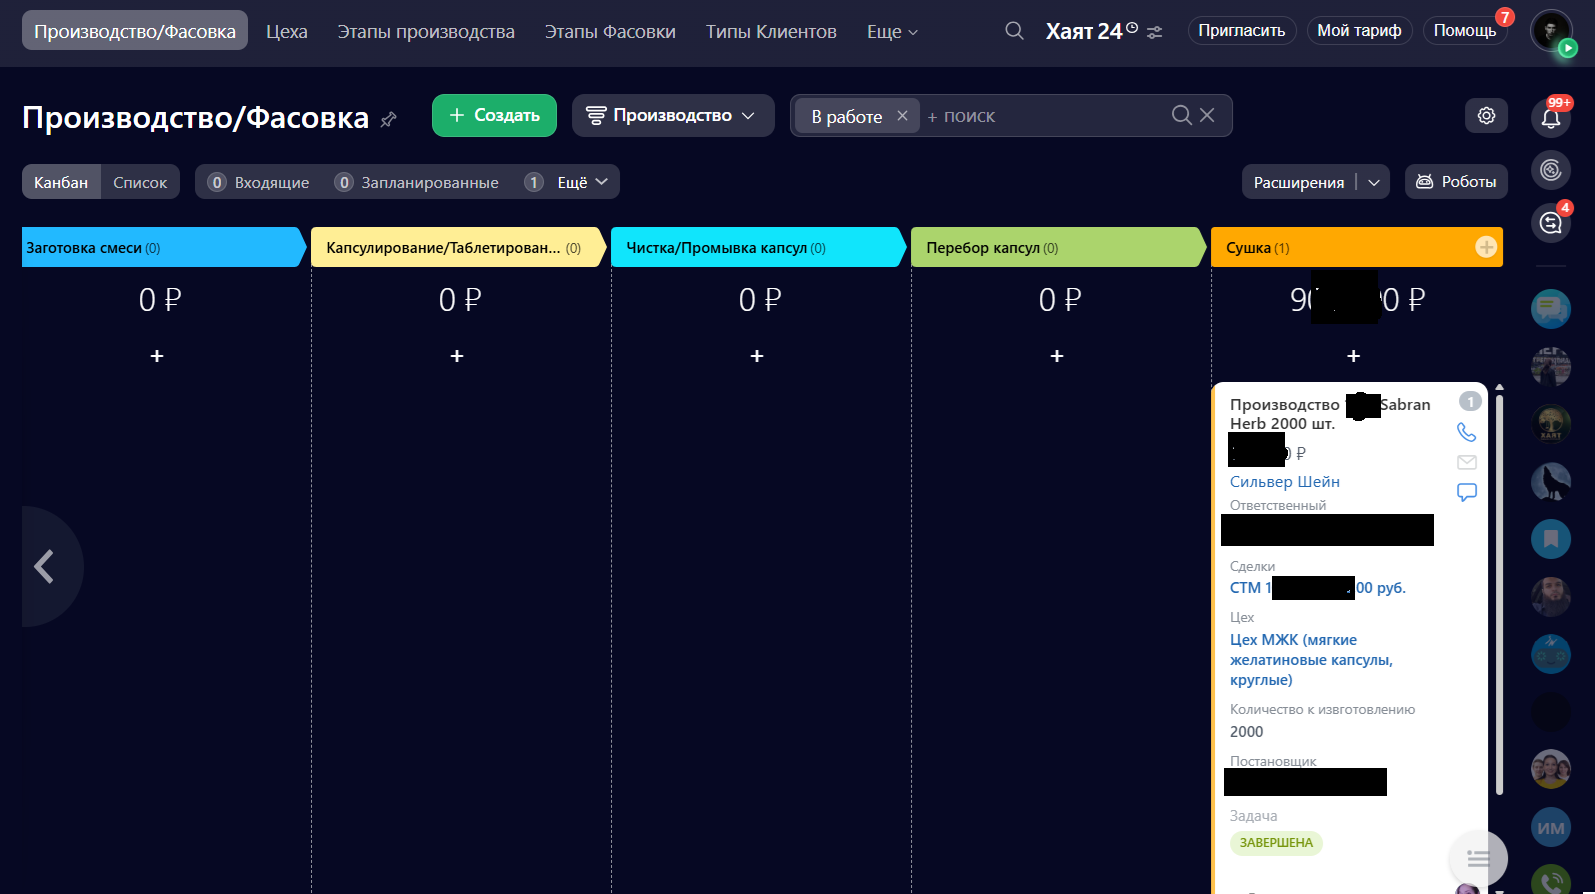Switch to Список view
Image resolution: width=1595 pixels, height=894 pixels.
140,182
